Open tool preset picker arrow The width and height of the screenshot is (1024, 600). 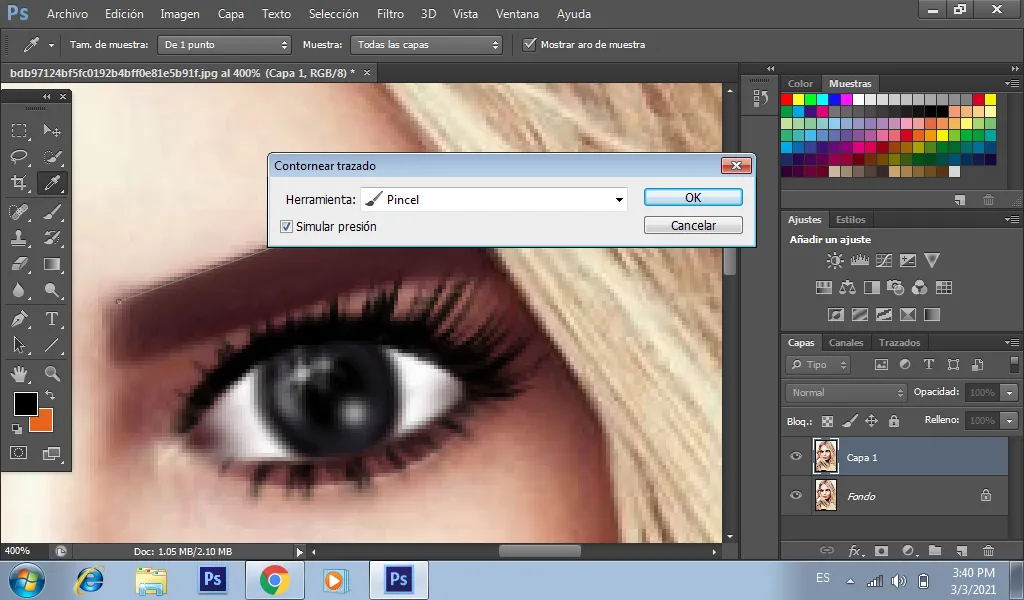(x=51, y=45)
